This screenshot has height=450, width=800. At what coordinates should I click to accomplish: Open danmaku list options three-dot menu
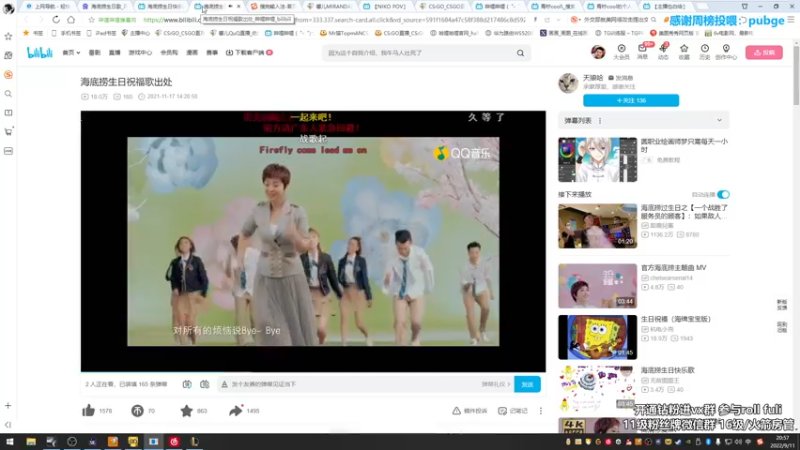tap(600, 121)
